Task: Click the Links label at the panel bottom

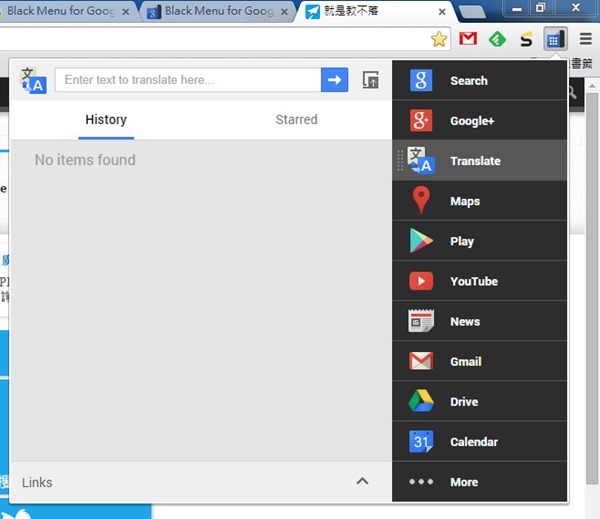Action: click(x=37, y=482)
